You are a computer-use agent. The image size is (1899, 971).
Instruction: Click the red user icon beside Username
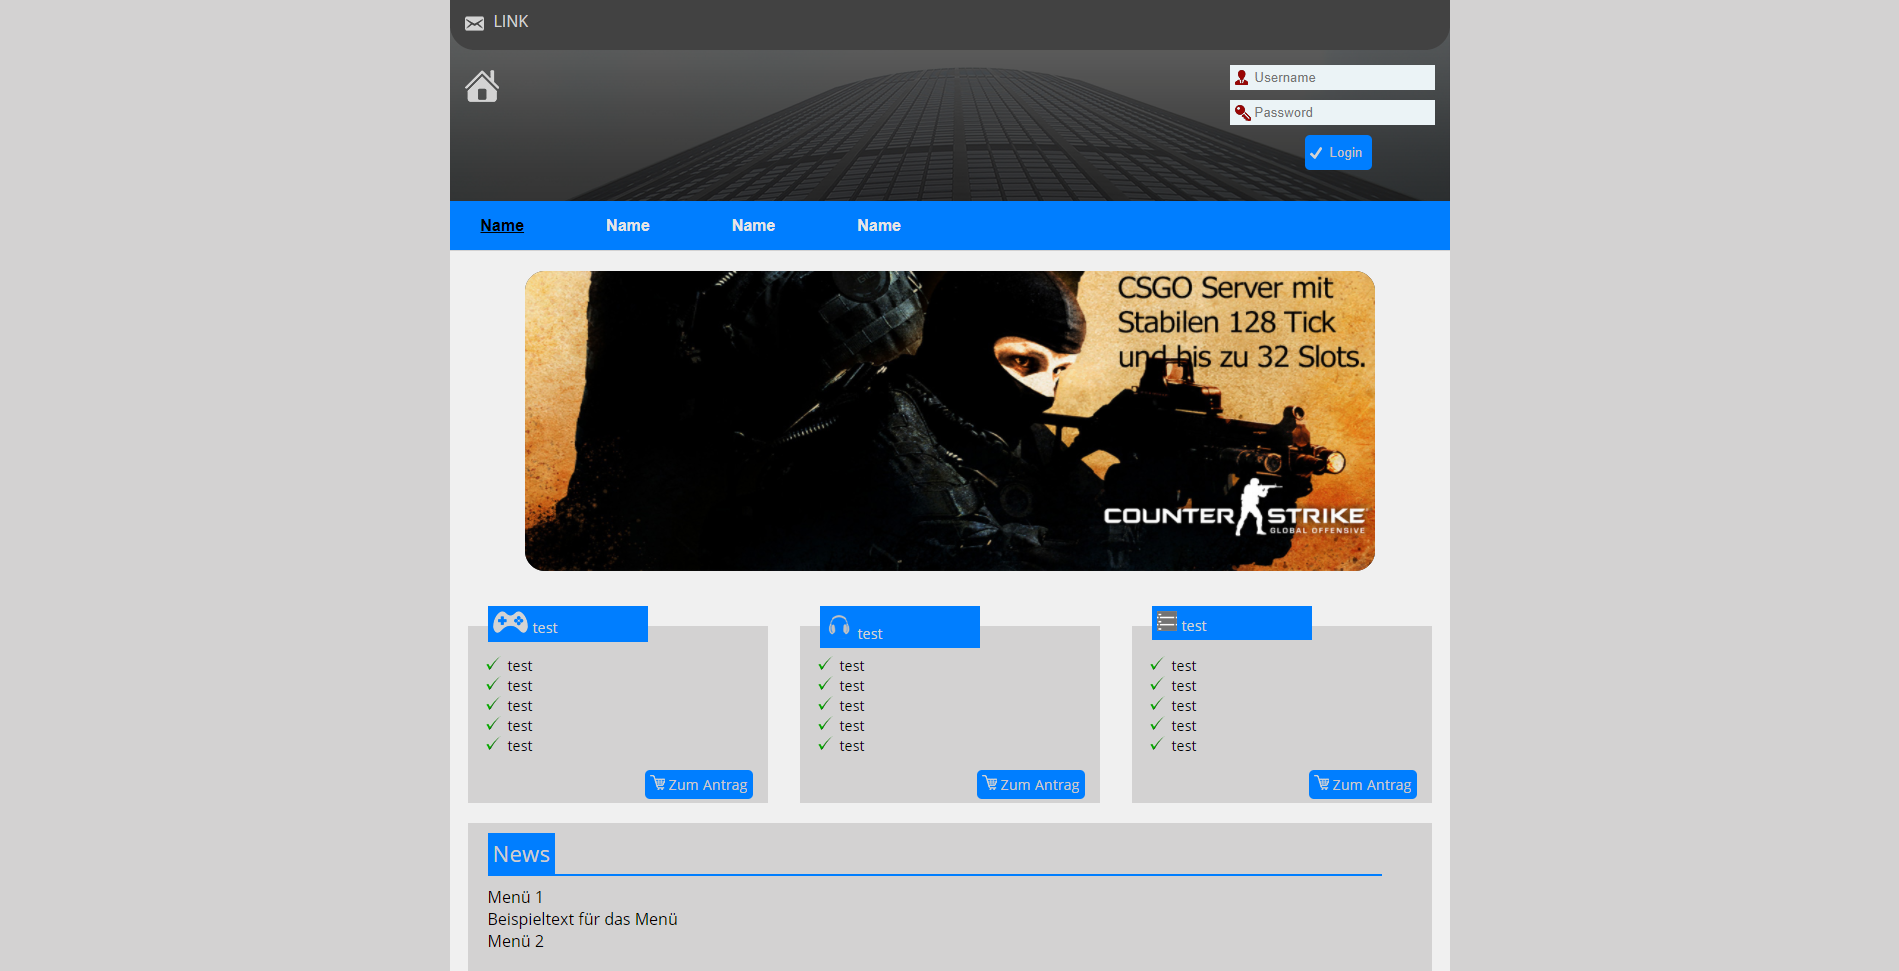(1242, 78)
